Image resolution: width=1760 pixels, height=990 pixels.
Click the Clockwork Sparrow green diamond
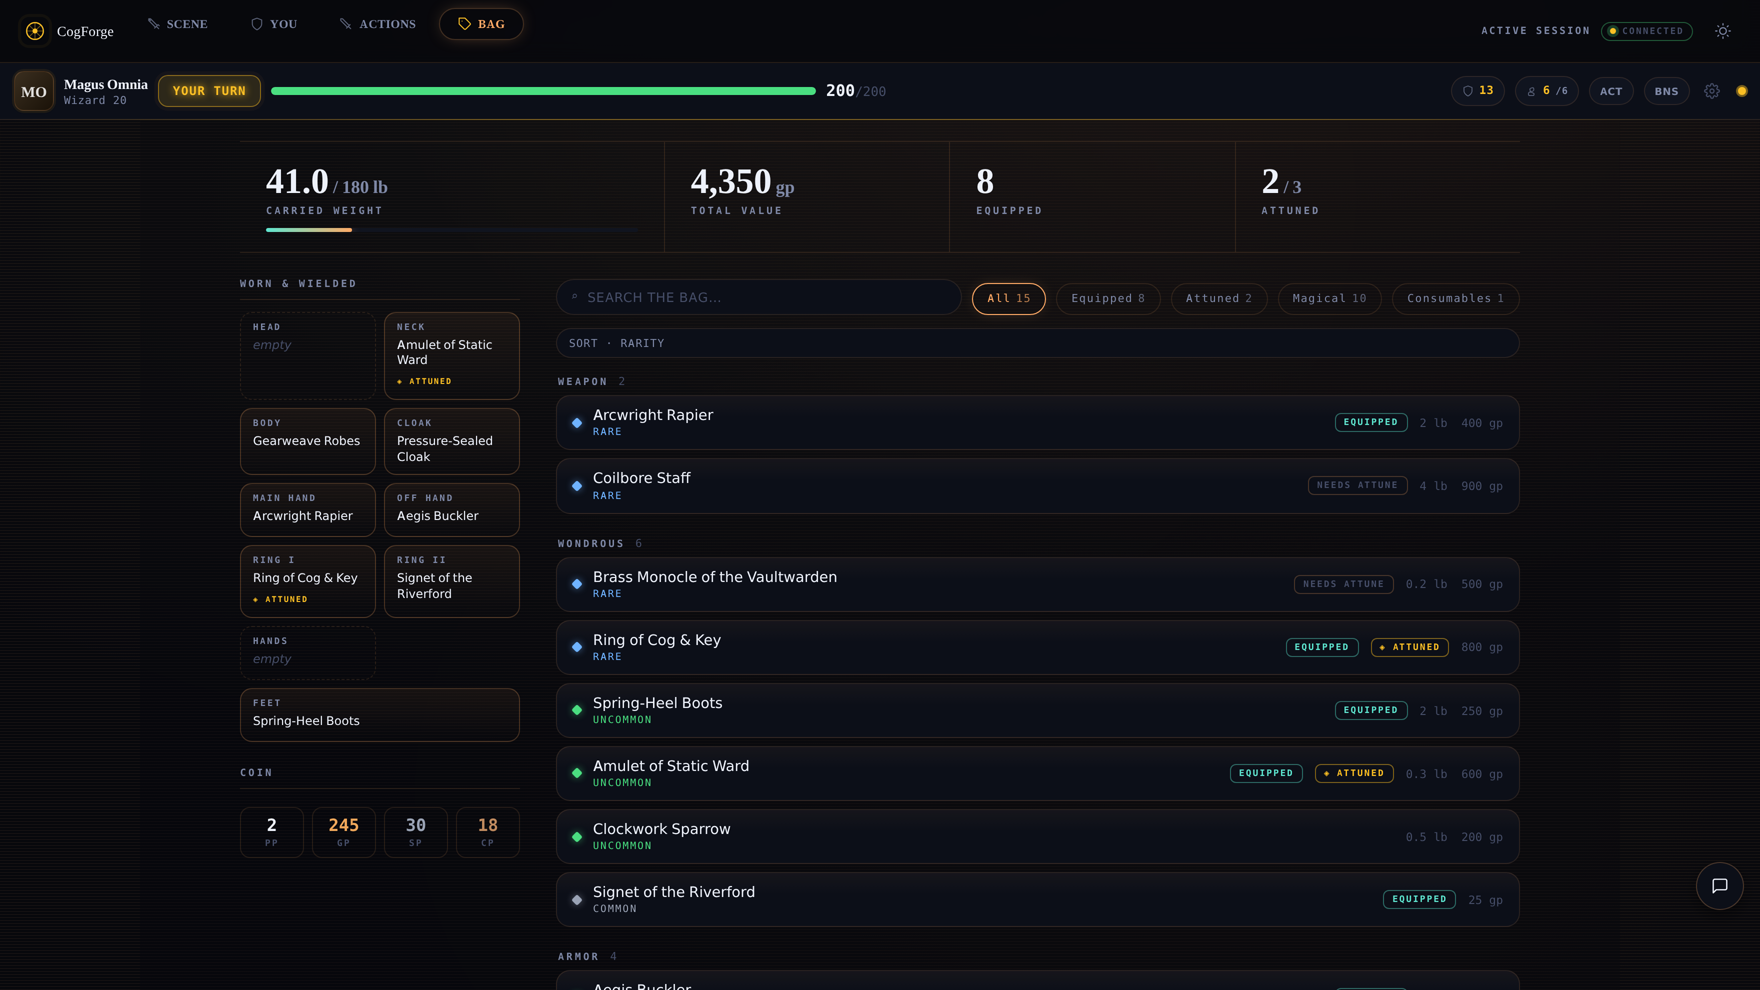click(577, 837)
